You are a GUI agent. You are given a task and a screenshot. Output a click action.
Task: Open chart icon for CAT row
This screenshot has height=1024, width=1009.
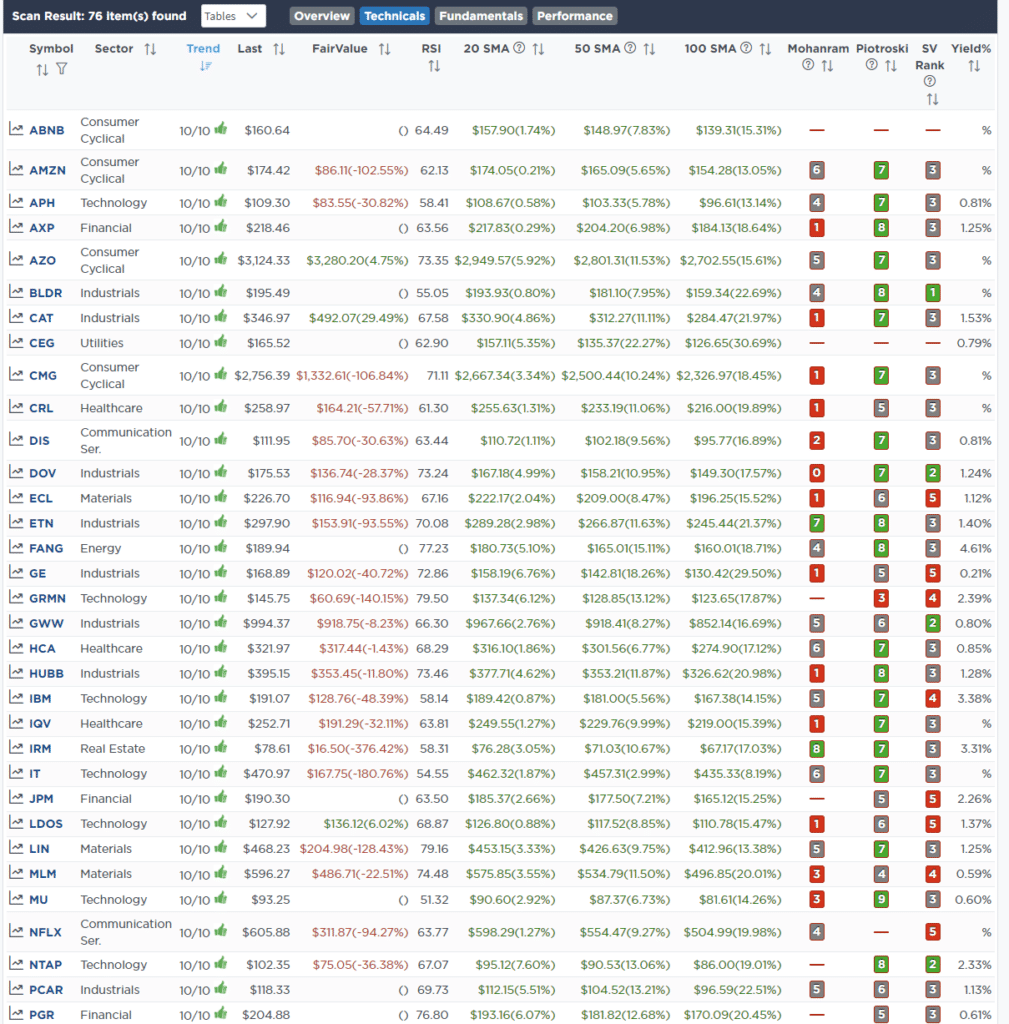coord(16,317)
